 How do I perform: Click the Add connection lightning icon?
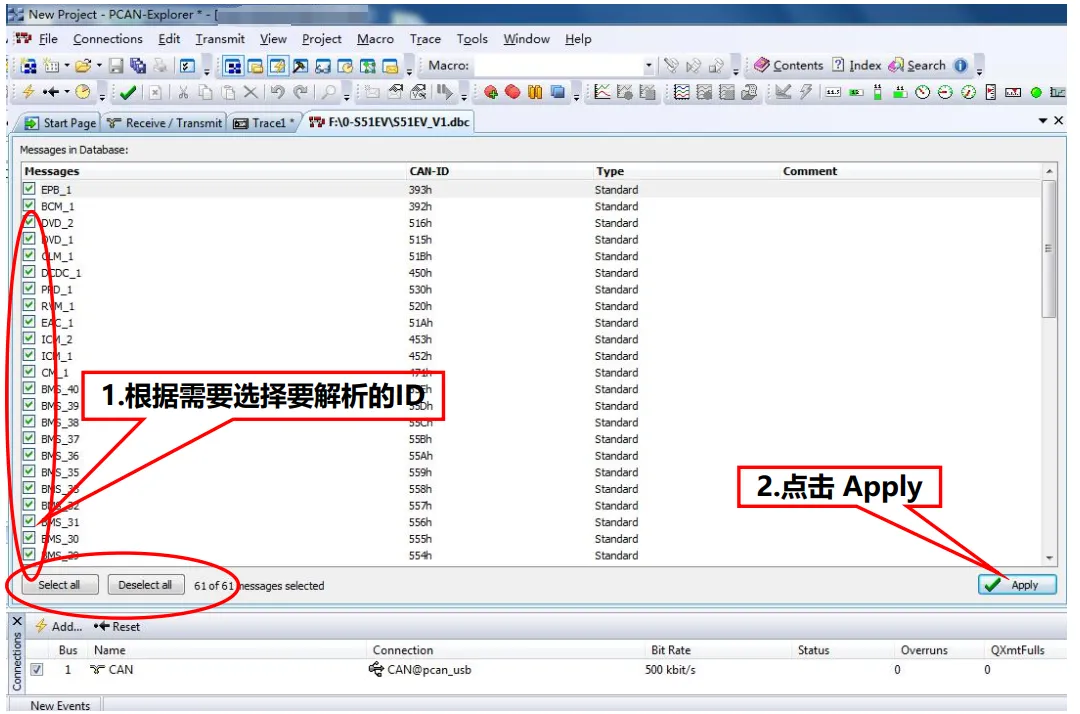(41, 626)
